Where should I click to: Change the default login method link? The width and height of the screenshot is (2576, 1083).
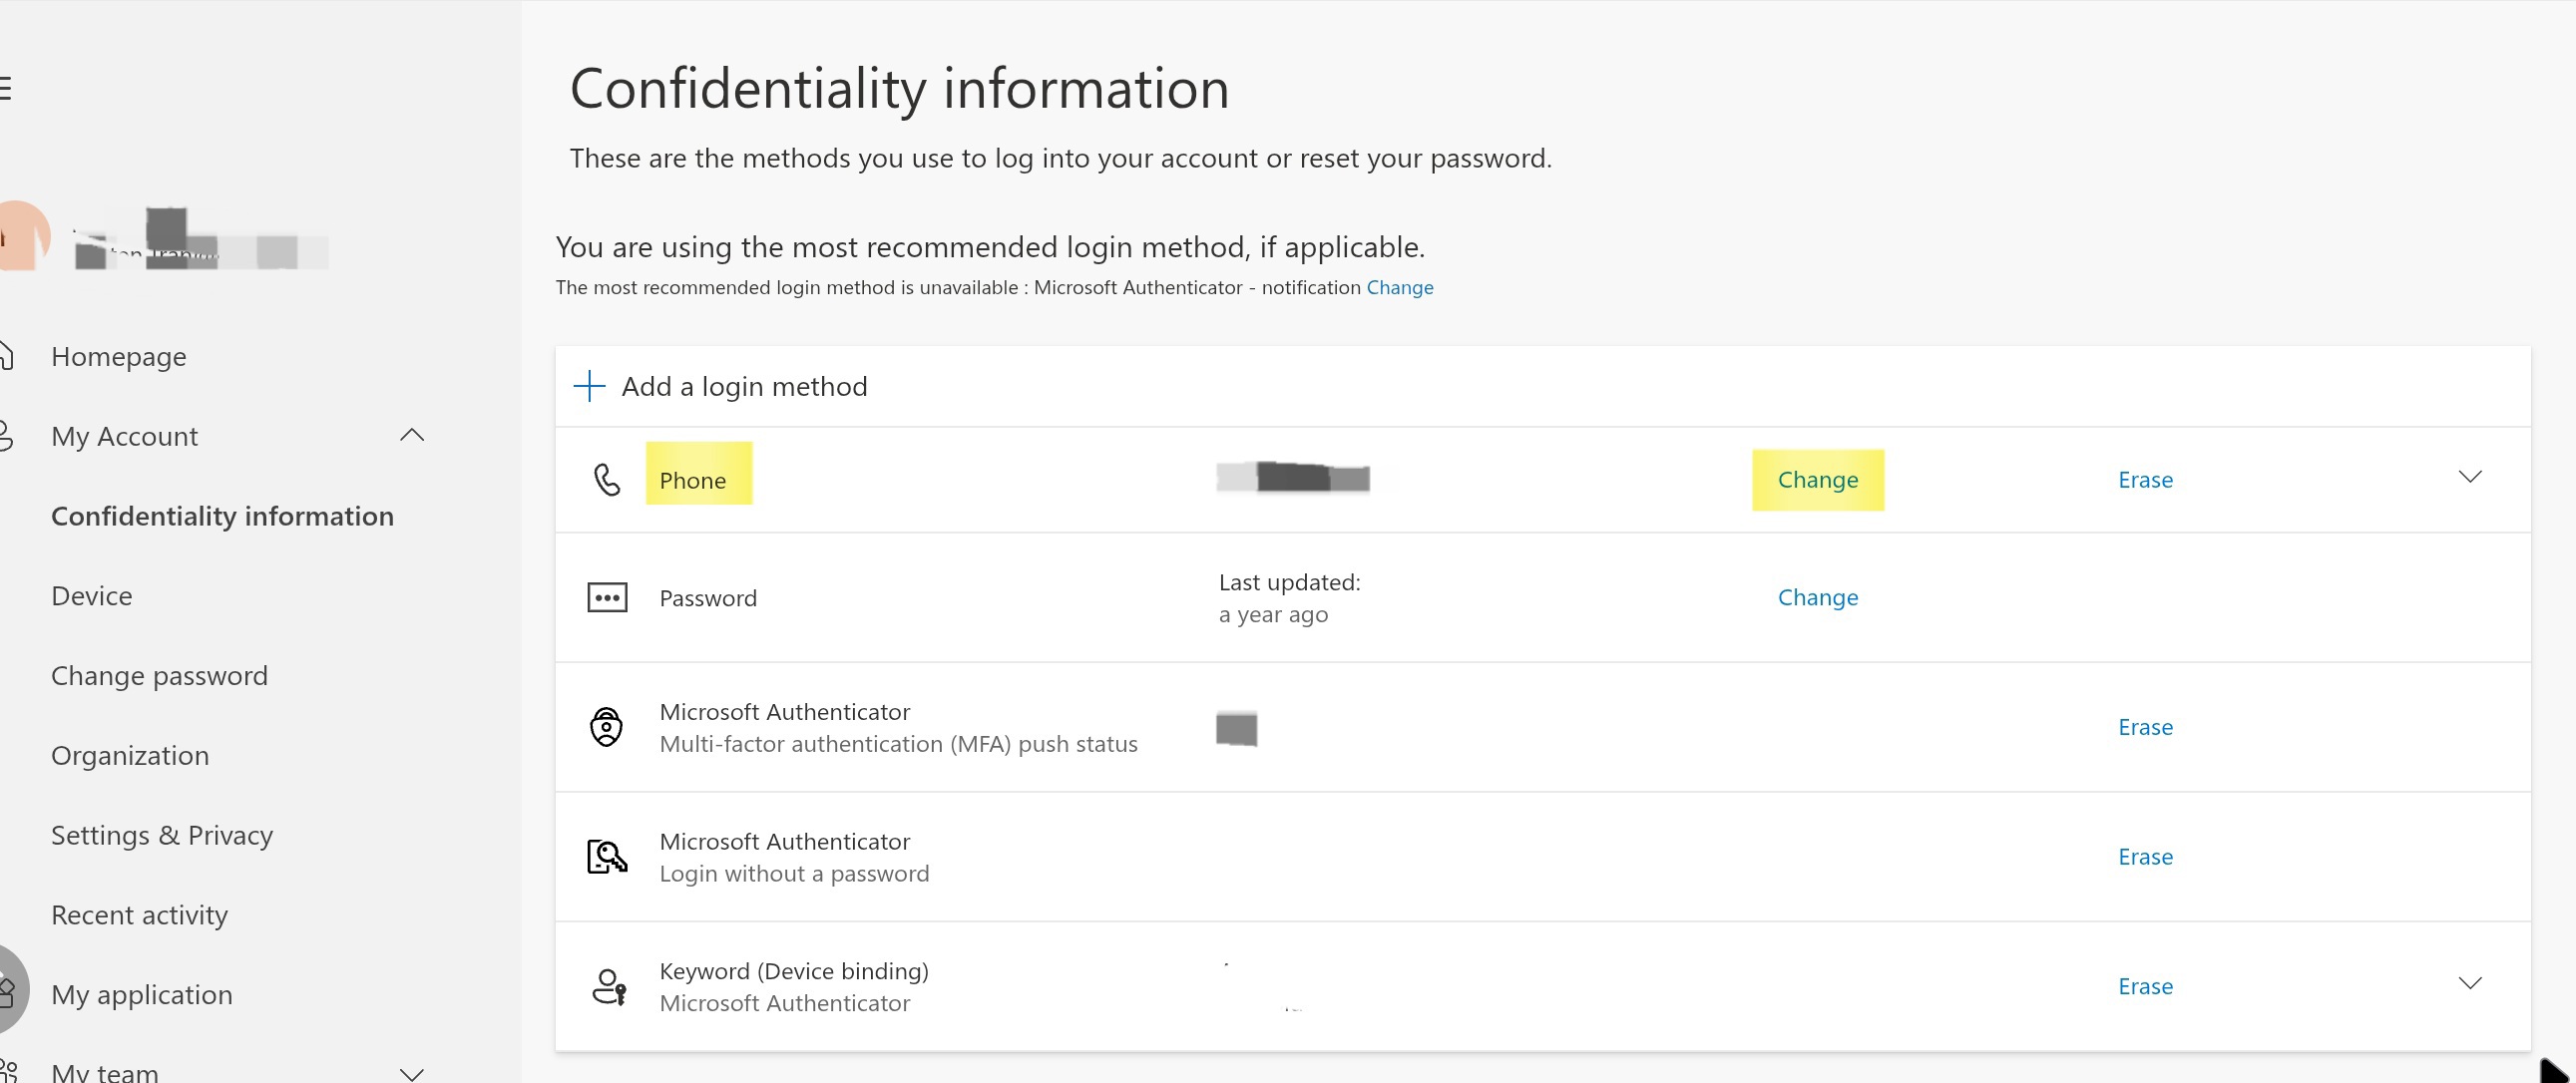pyautogui.click(x=1400, y=288)
